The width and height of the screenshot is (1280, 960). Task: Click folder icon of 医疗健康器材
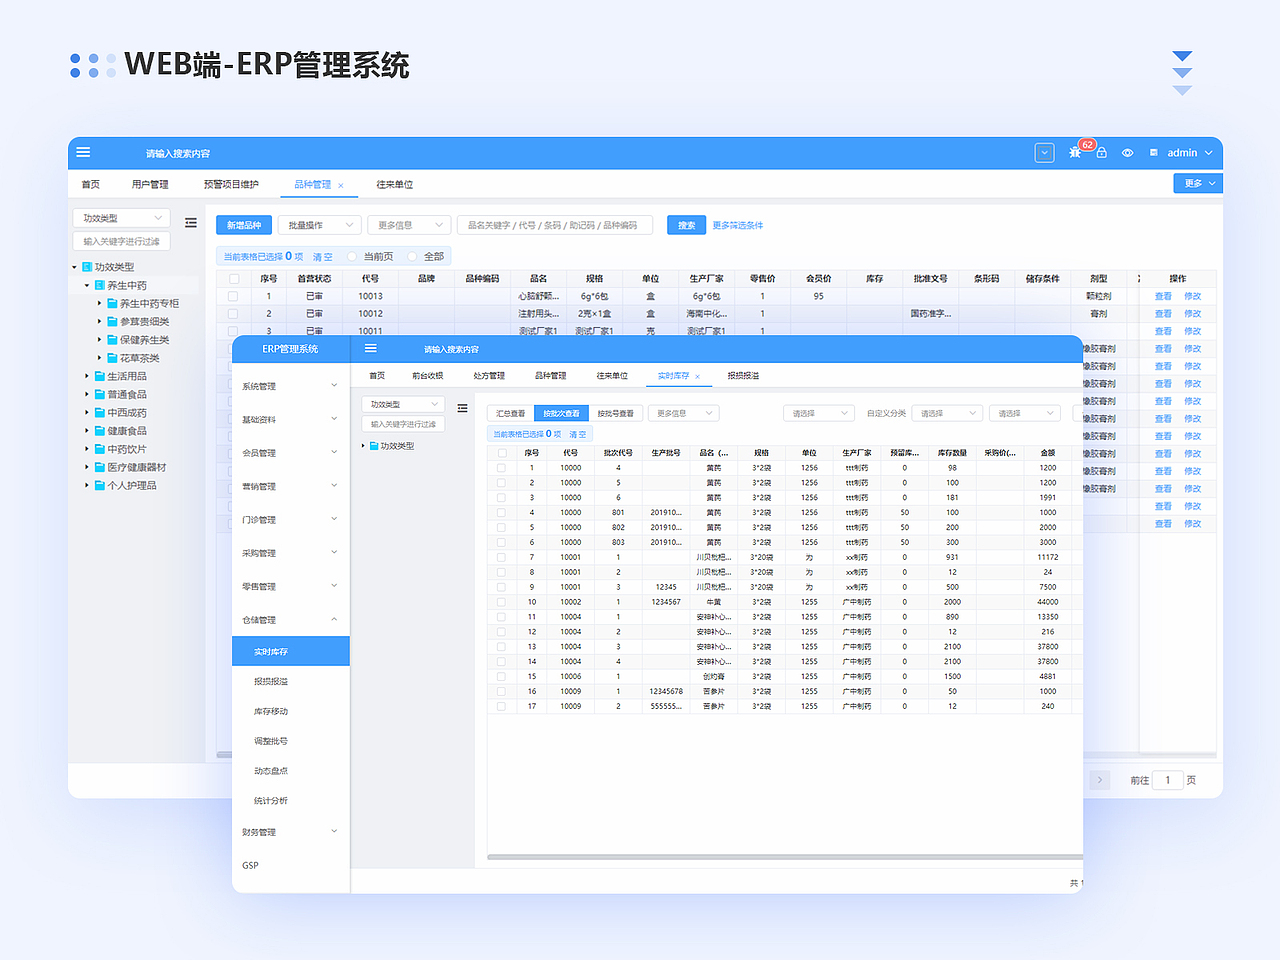pyautogui.click(x=100, y=467)
